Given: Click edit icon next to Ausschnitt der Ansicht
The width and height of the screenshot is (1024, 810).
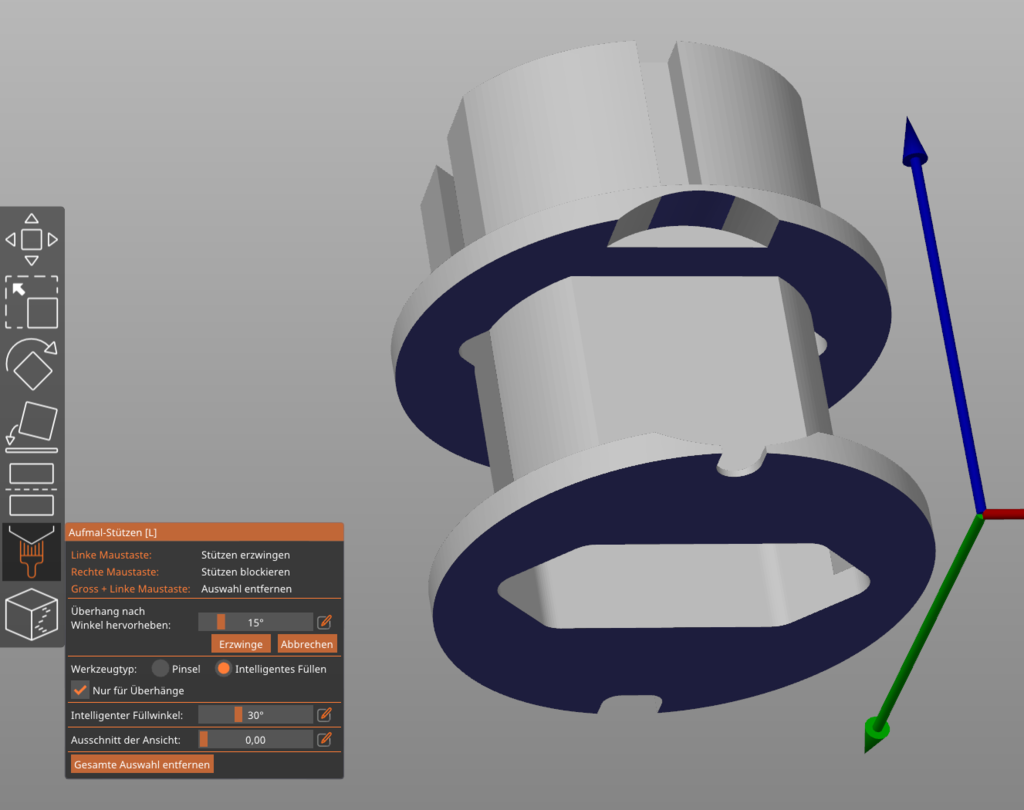Looking at the screenshot, I should coord(324,740).
